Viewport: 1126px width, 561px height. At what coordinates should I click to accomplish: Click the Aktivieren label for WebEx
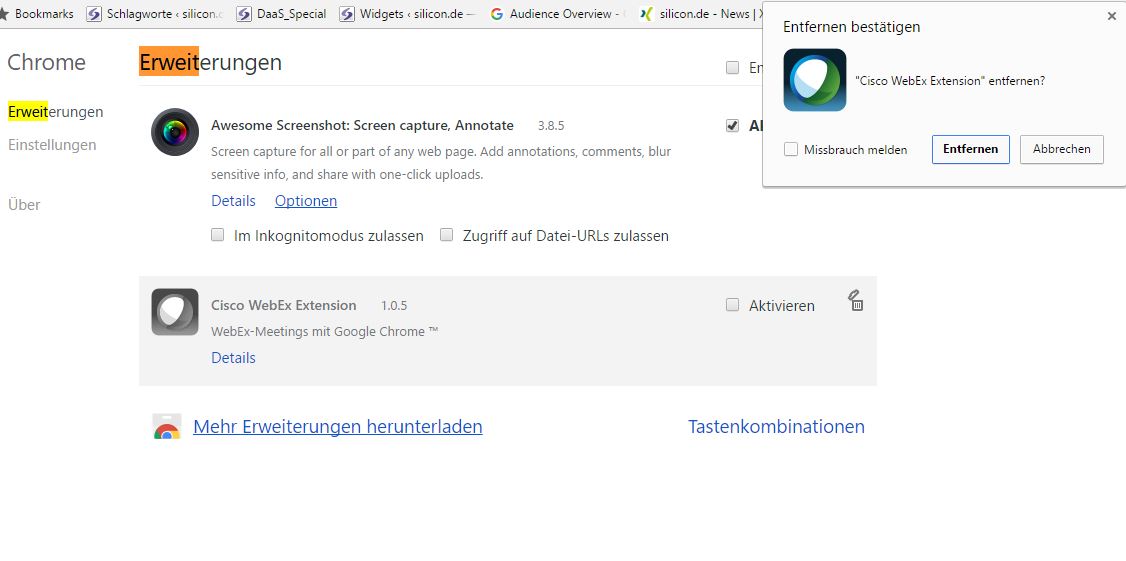781,306
